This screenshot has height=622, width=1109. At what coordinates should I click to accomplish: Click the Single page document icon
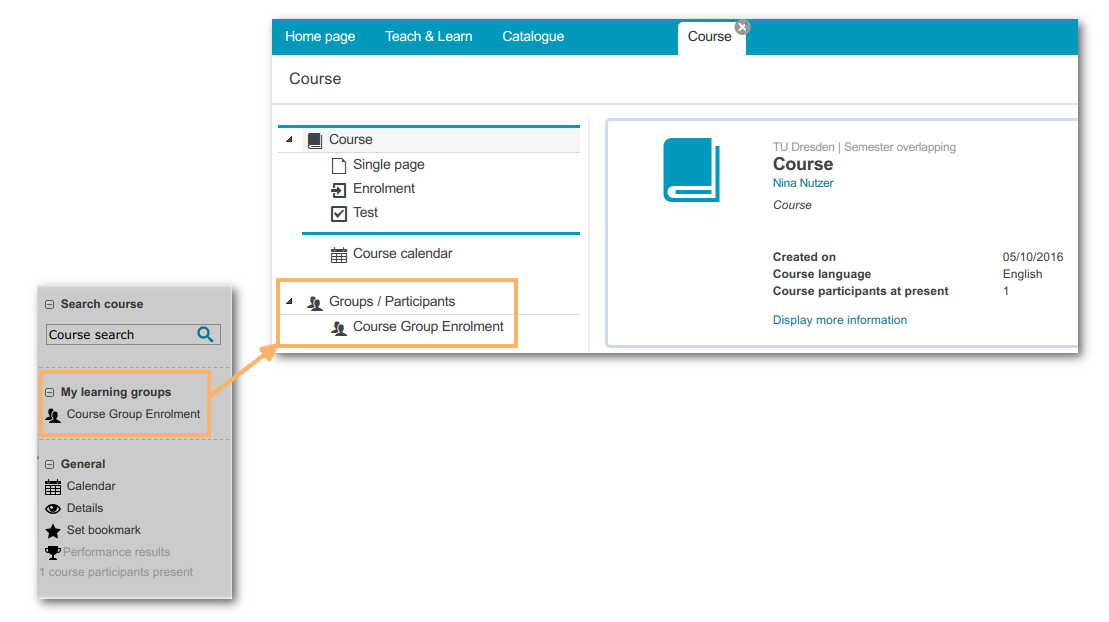338,165
